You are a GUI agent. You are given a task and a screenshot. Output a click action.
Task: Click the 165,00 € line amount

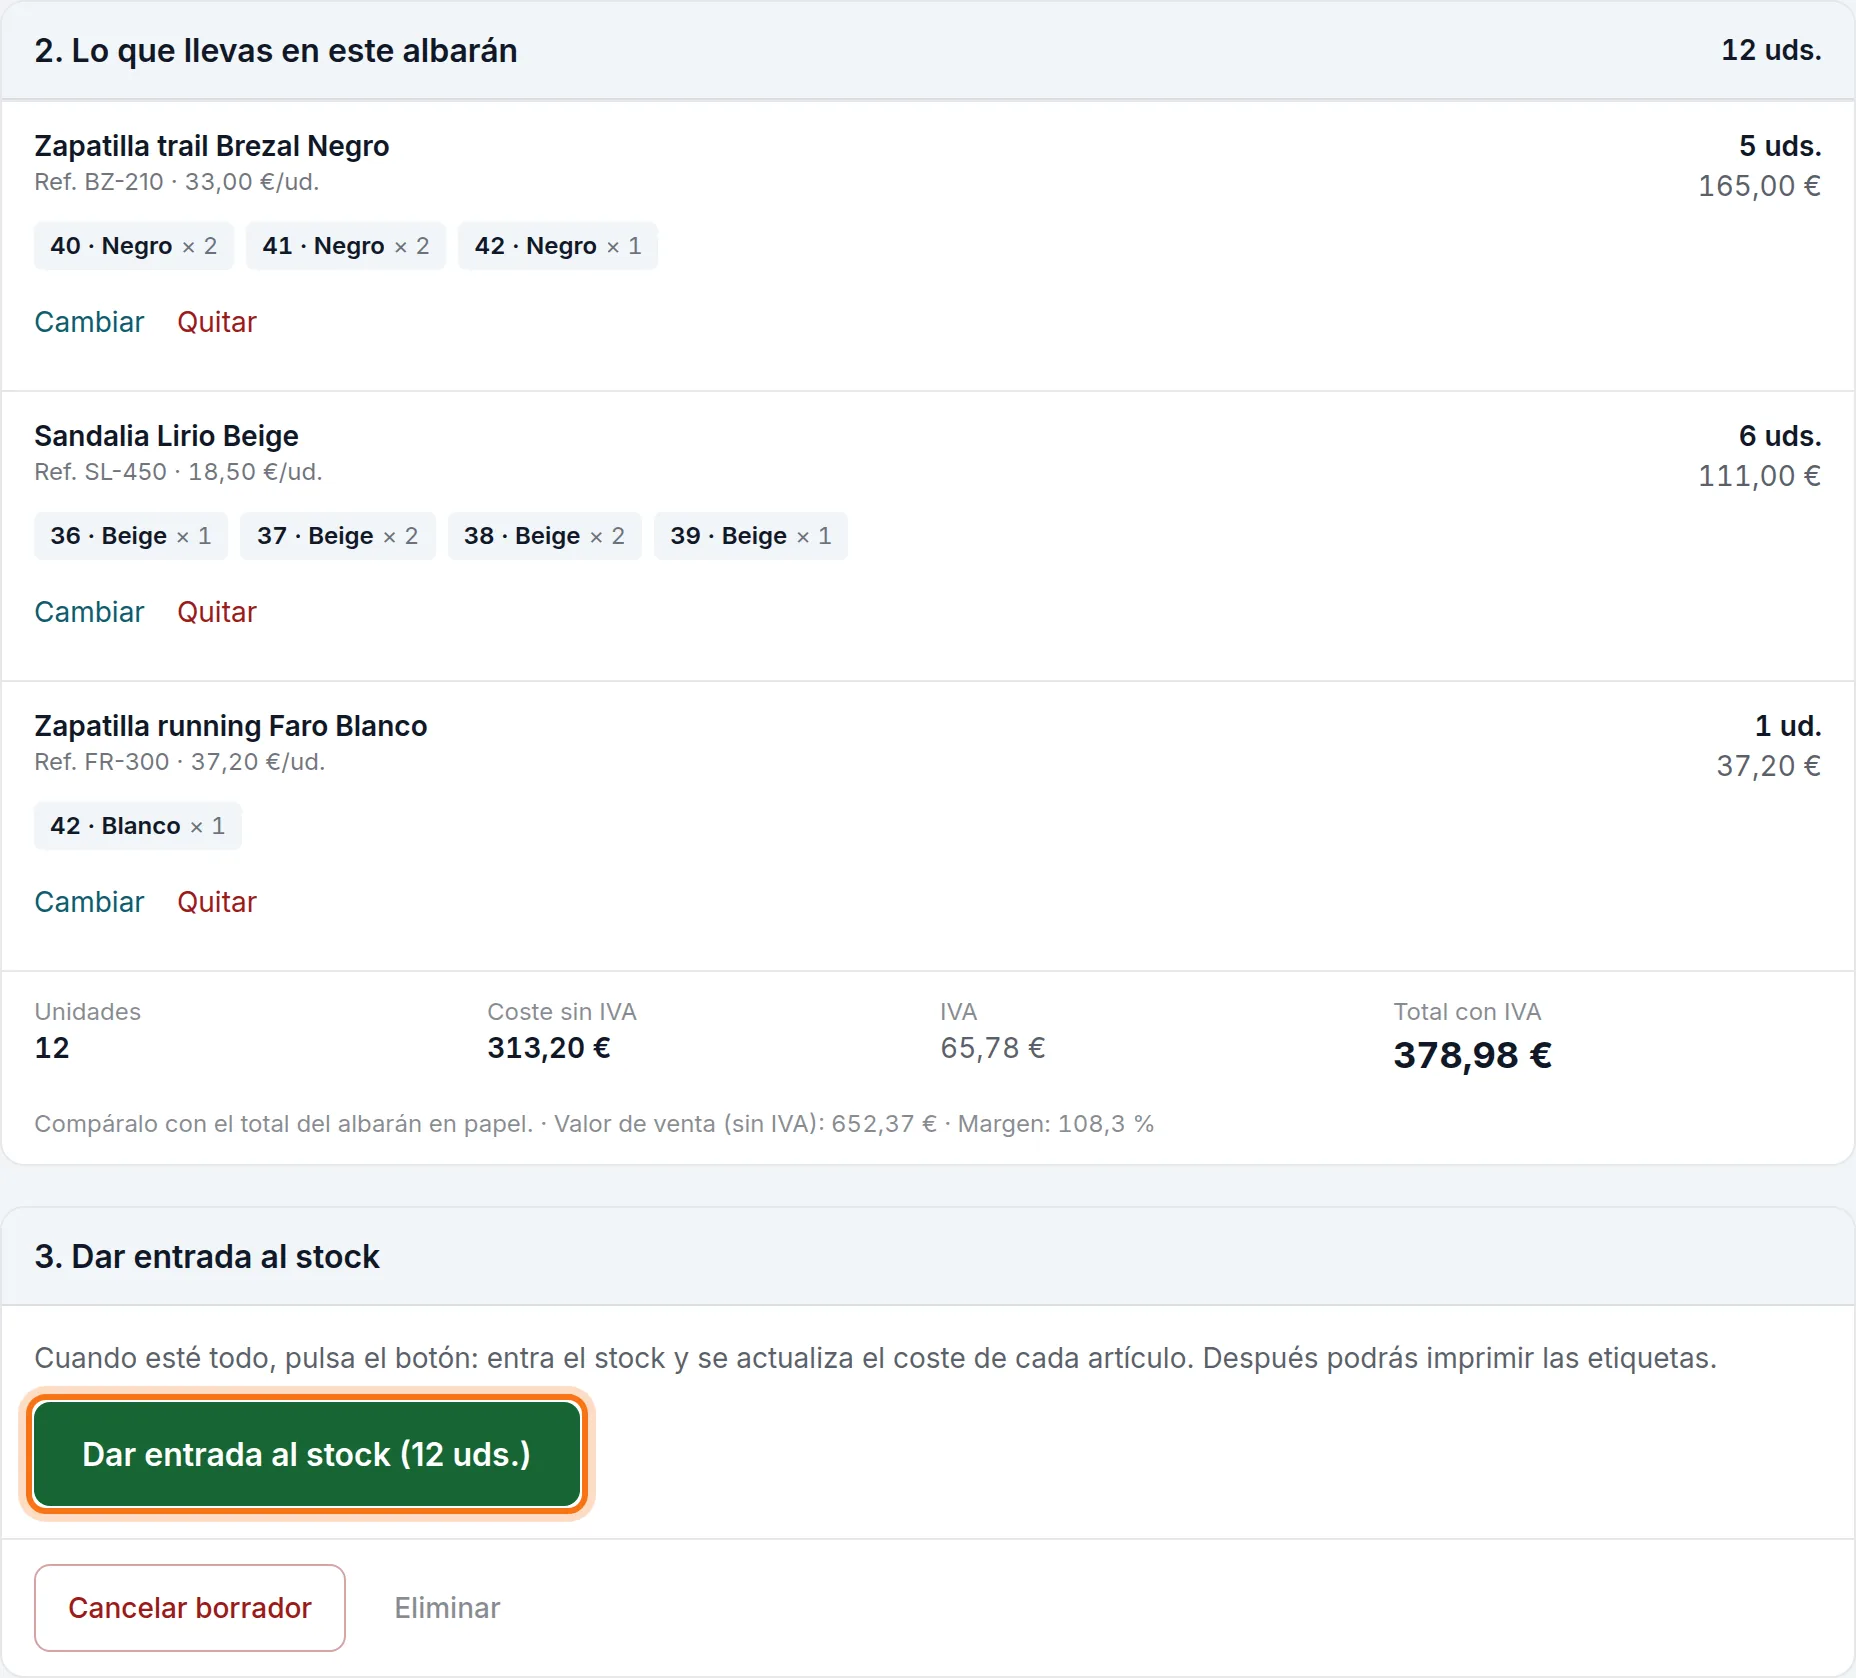tap(1759, 186)
